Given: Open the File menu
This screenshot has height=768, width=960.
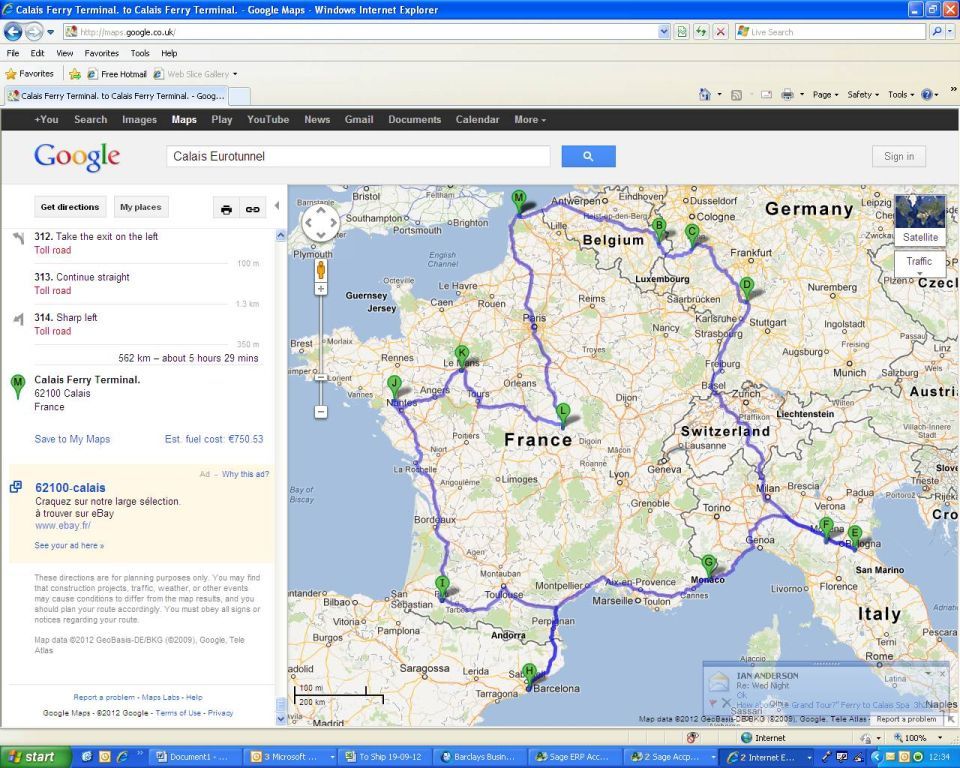Looking at the screenshot, I should (x=13, y=53).
